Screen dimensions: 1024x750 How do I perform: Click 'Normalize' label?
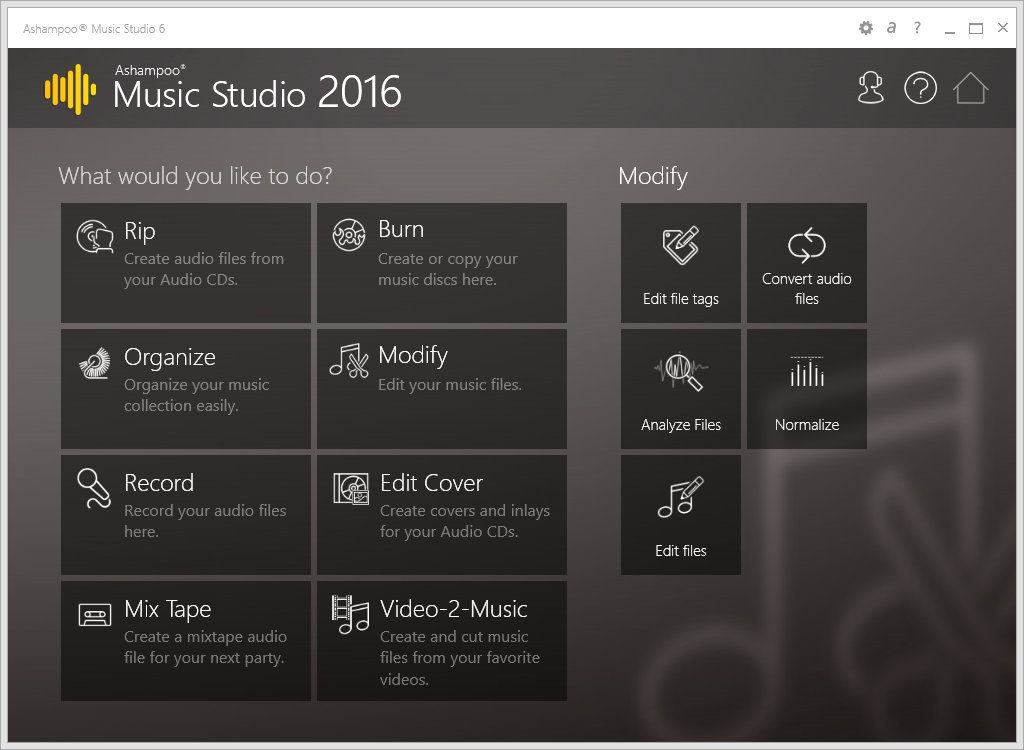click(807, 425)
